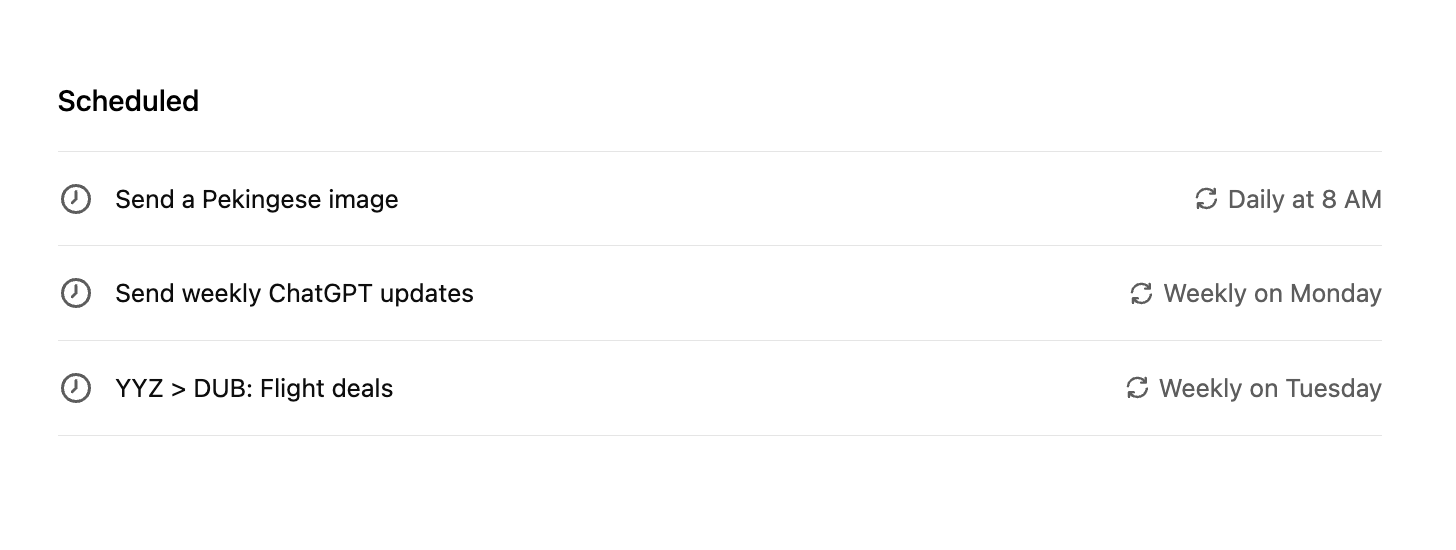Click the clock icon beside Send a Pekingese image

(x=76, y=199)
